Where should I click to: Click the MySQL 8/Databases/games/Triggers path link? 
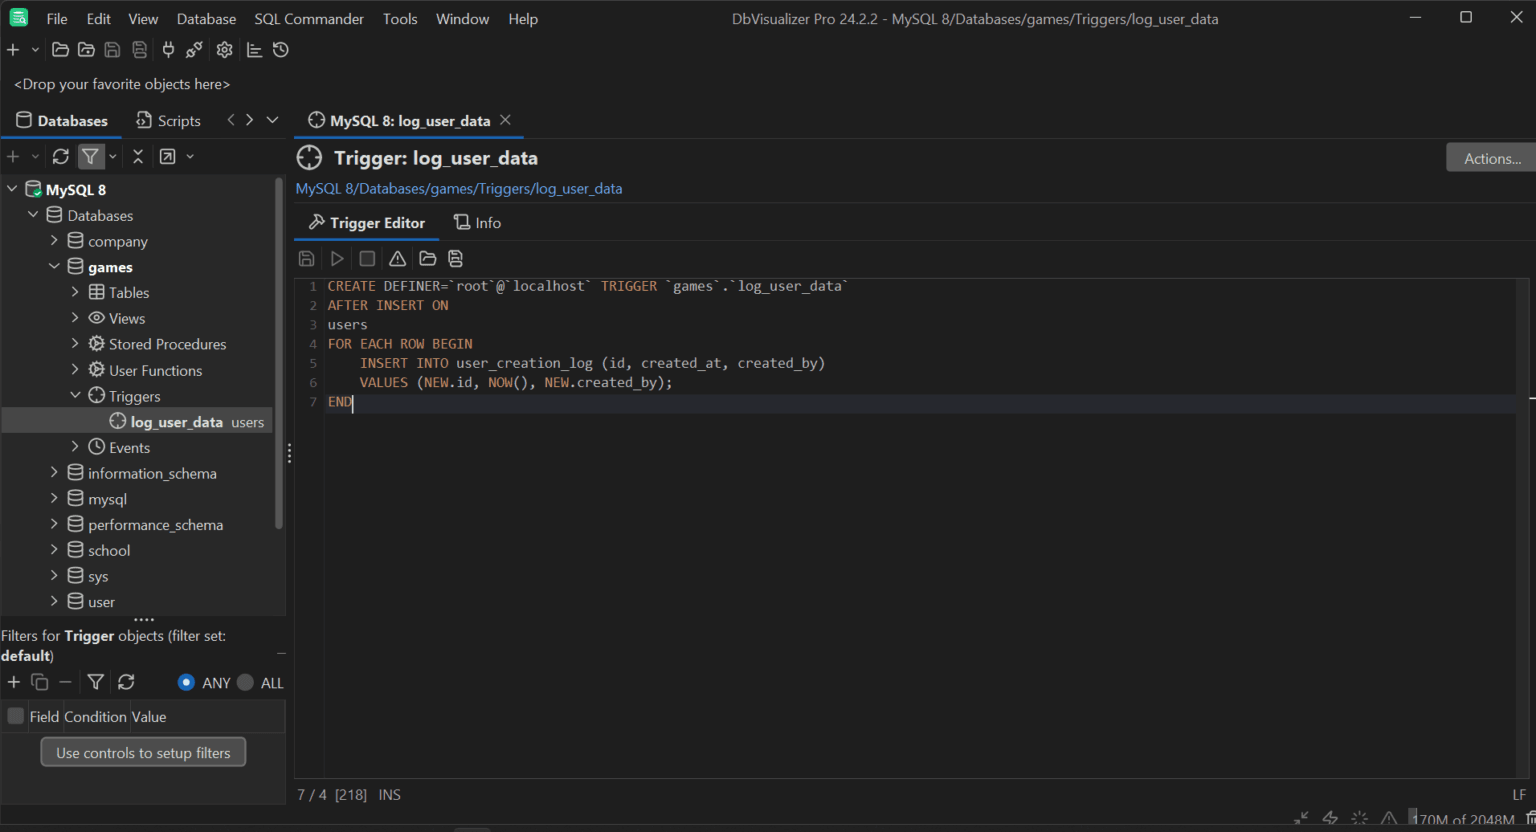[458, 189]
